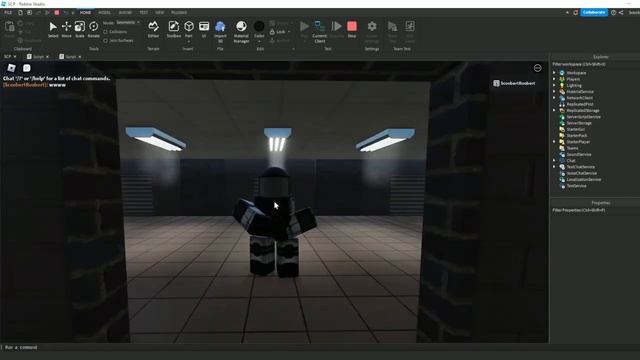Select LocalizationService in Explorer
The image size is (640, 360).
coord(584,180)
